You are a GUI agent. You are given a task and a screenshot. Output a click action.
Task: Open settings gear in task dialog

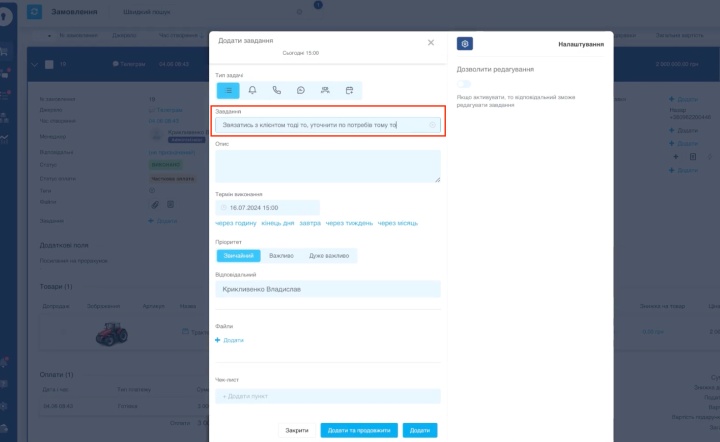465,44
